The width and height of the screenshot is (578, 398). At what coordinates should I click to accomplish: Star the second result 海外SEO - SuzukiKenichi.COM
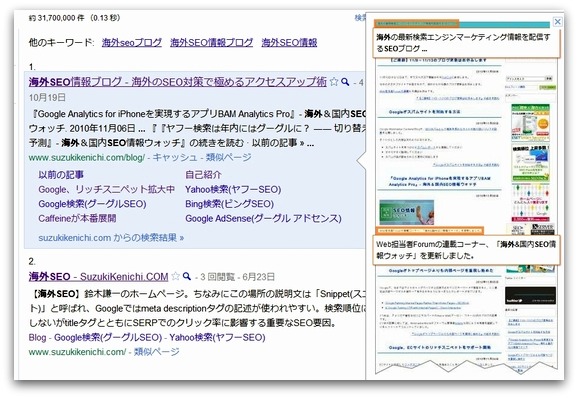(x=176, y=276)
